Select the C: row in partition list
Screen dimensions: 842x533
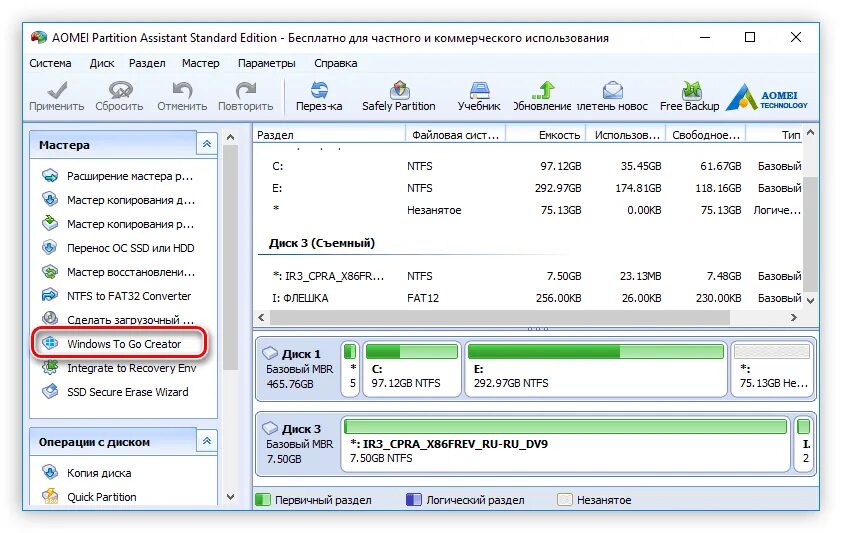tap(529, 166)
